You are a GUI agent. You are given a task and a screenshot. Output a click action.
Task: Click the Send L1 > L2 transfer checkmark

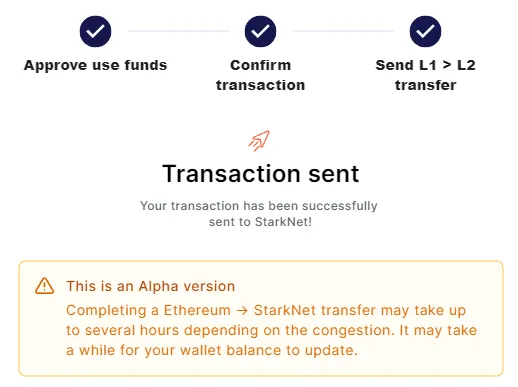[x=425, y=31]
